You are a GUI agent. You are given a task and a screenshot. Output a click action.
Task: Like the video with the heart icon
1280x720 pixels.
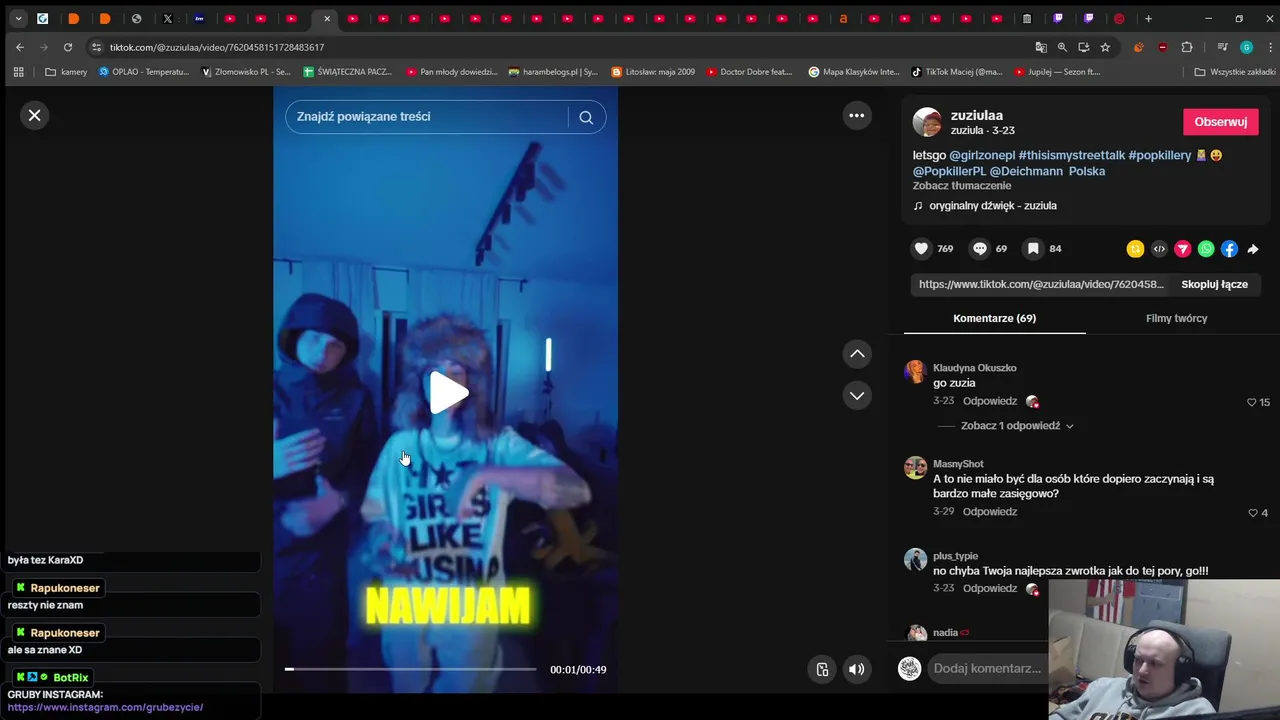pos(921,249)
